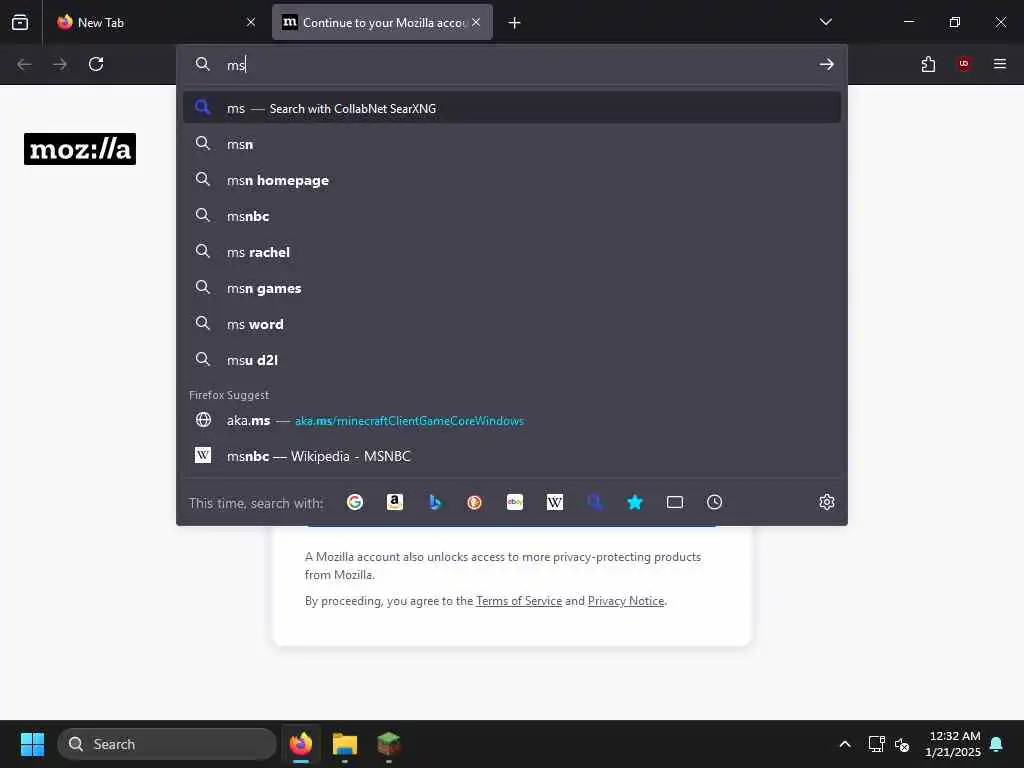This screenshot has width=1024, height=768.
Task: Select ms Search with CollabNet SearXNG result
Action: click(x=512, y=108)
